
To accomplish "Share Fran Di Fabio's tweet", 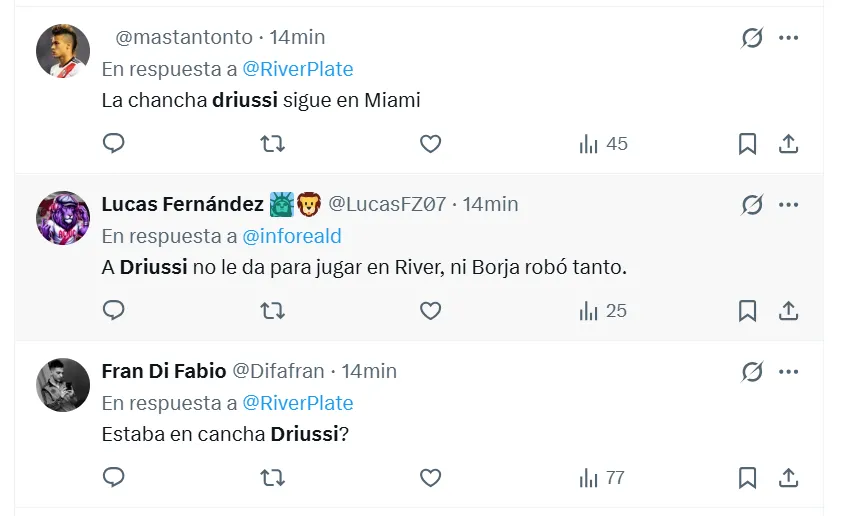I will [x=788, y=478].
